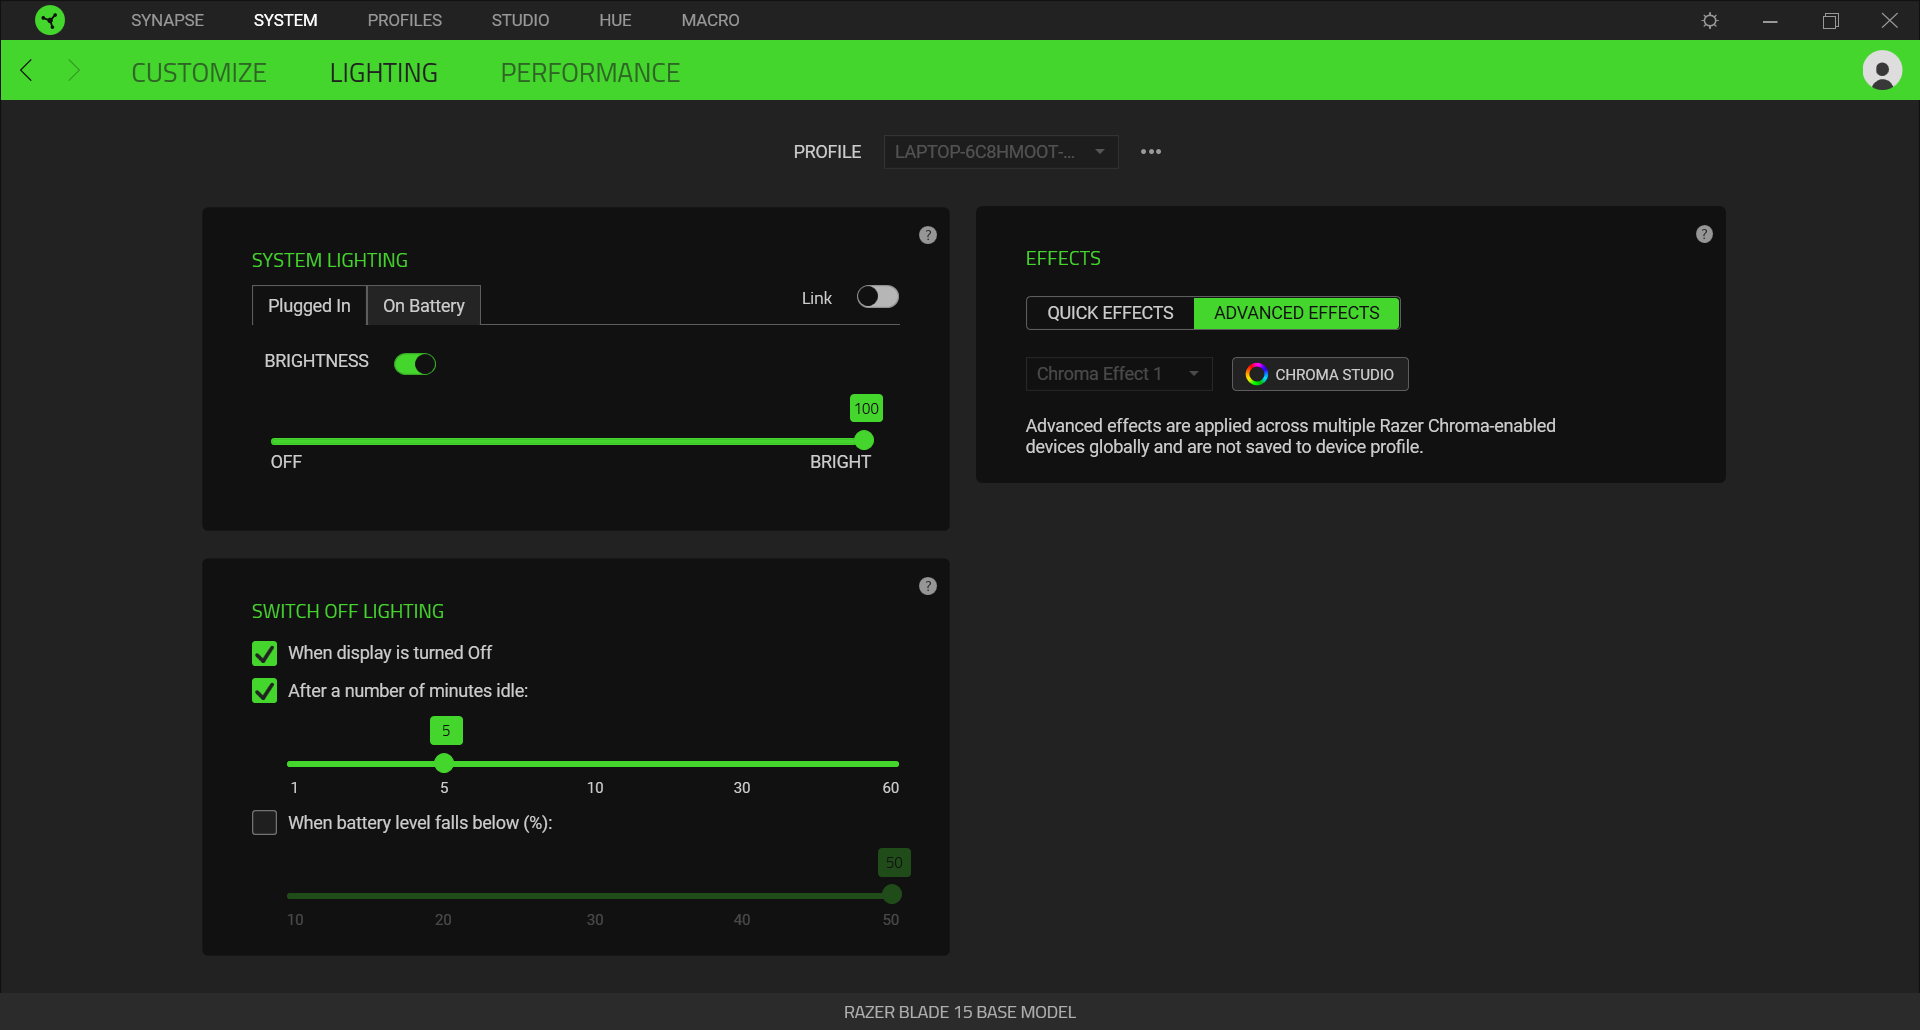
Task: Show help for Switch Off Lighting panel
Action: (928, 586)
